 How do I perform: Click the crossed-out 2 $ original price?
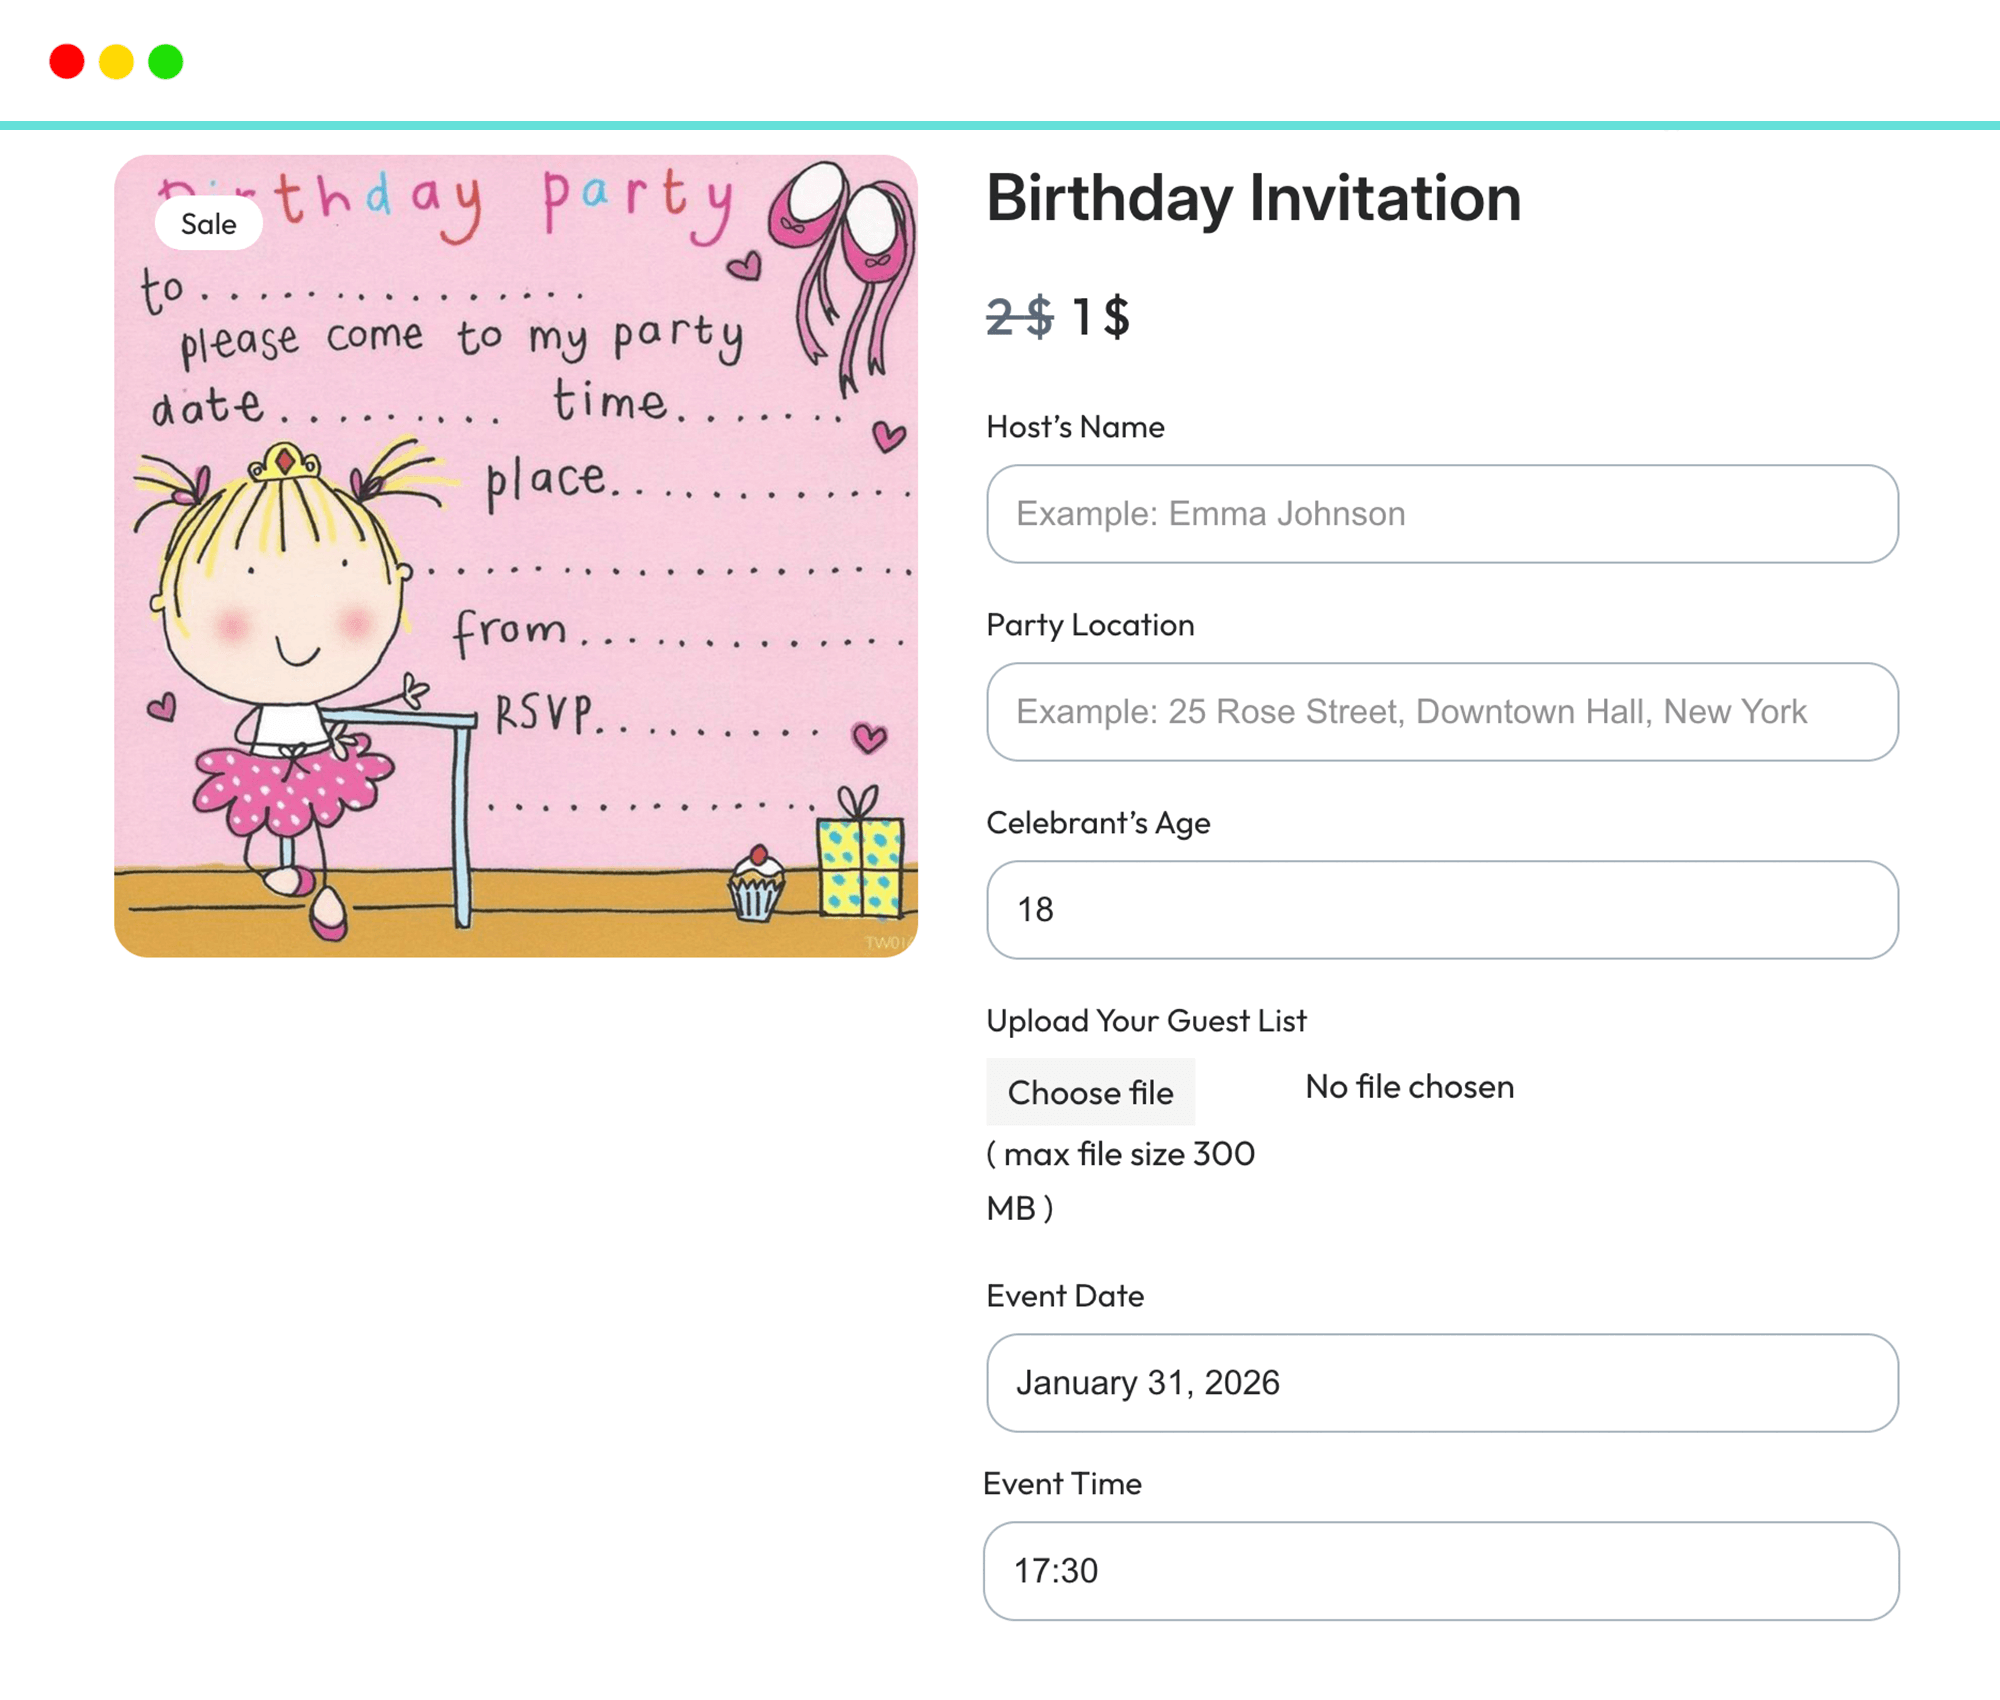point(1019,318)
